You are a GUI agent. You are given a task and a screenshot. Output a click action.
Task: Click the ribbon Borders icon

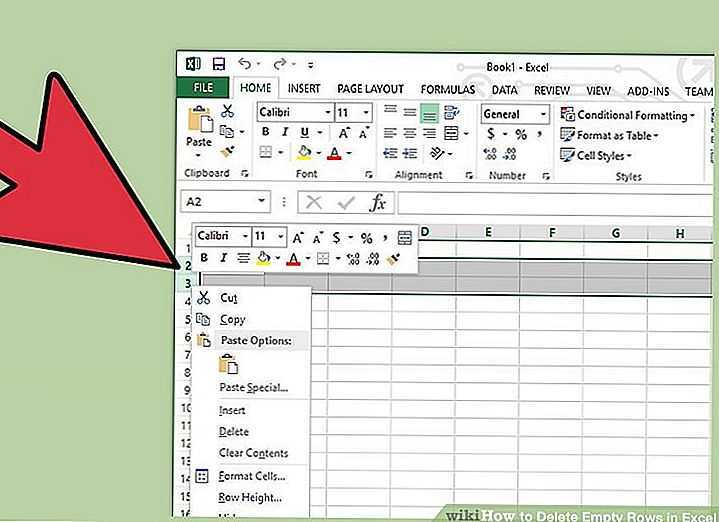coord(266,152)
